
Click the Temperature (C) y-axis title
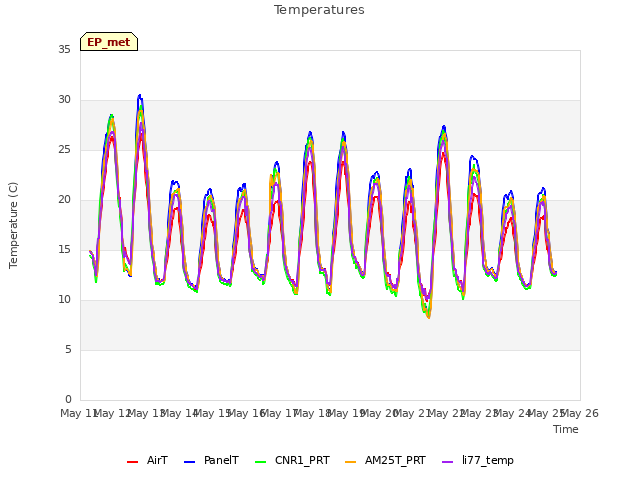coord(13,225)
